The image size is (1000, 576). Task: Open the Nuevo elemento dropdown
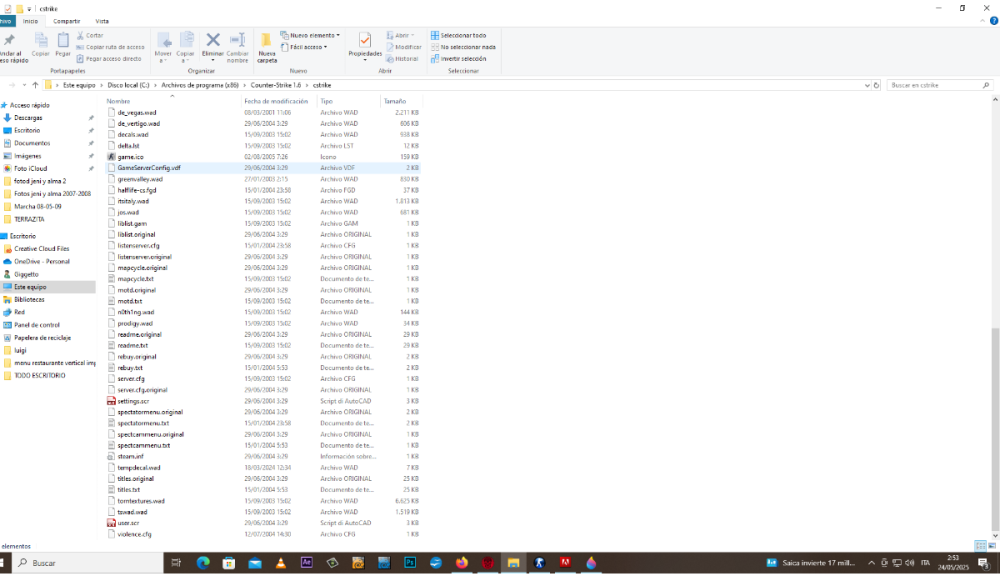tap(310, 36)
